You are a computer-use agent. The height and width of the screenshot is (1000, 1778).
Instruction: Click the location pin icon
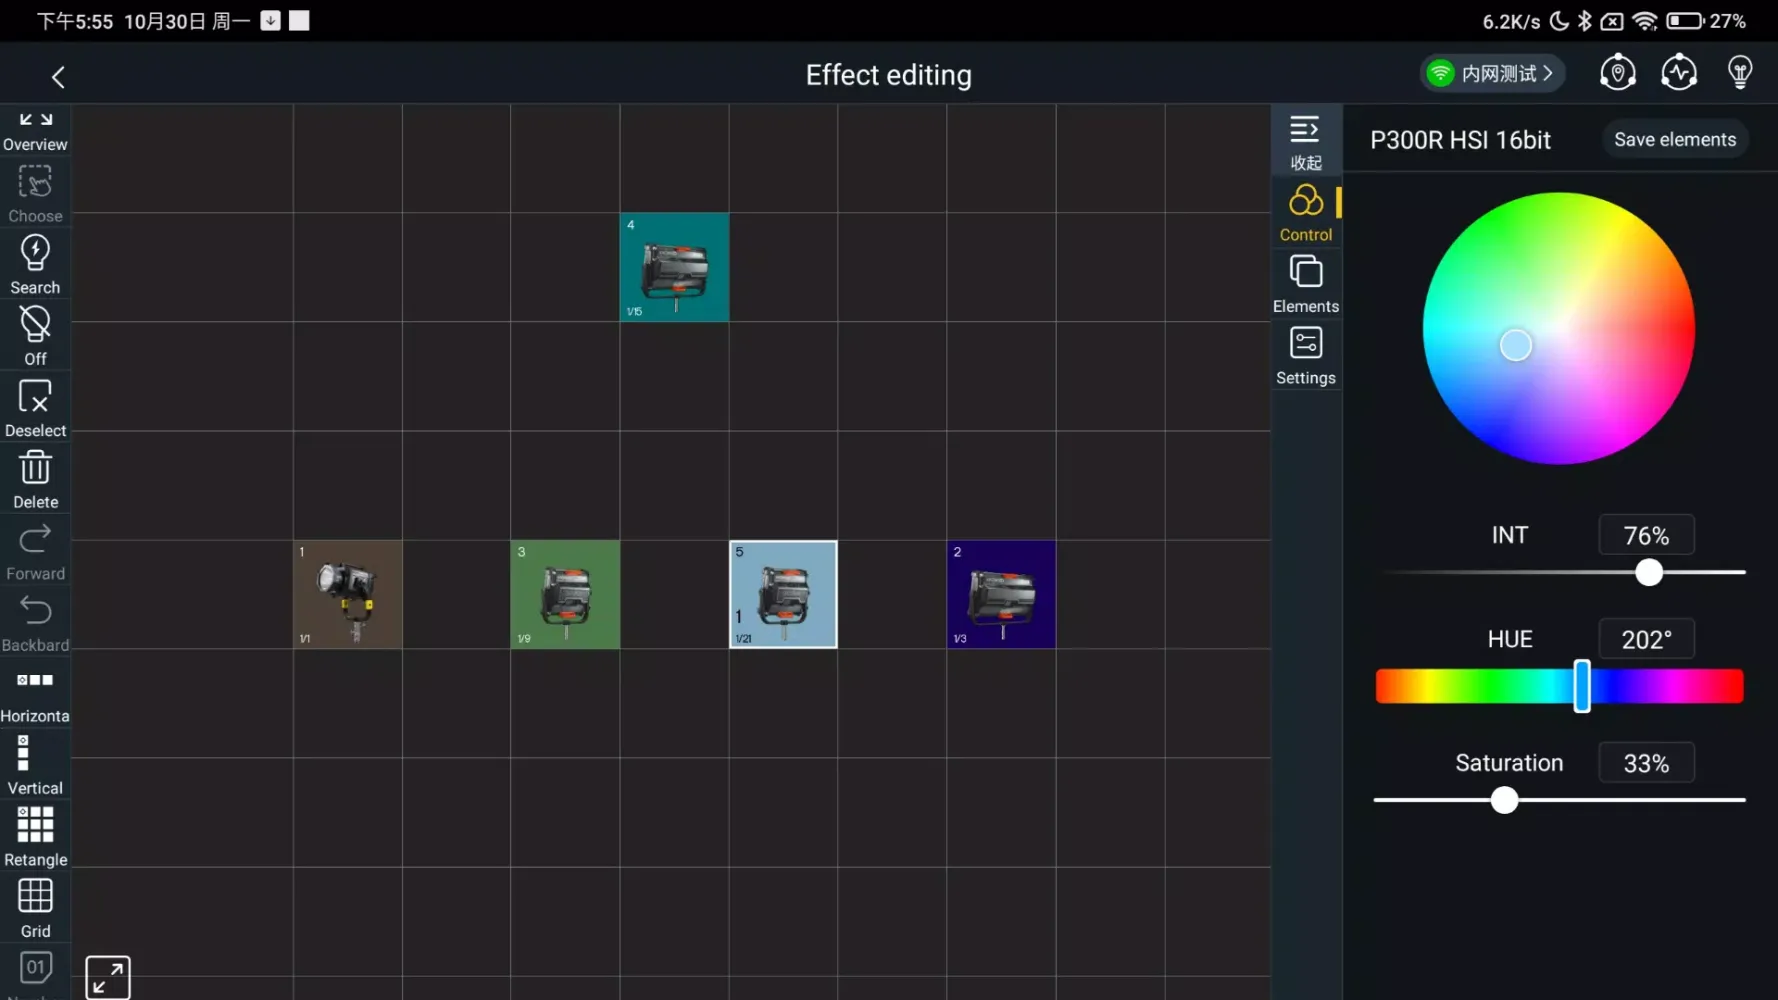pos(1617,73)
